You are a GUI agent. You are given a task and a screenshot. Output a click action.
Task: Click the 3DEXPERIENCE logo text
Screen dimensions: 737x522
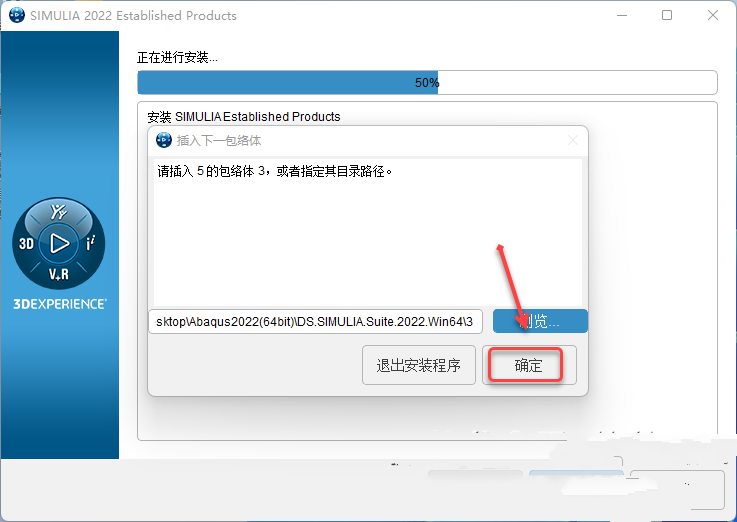pyautogui.click(x=60, y=304)
